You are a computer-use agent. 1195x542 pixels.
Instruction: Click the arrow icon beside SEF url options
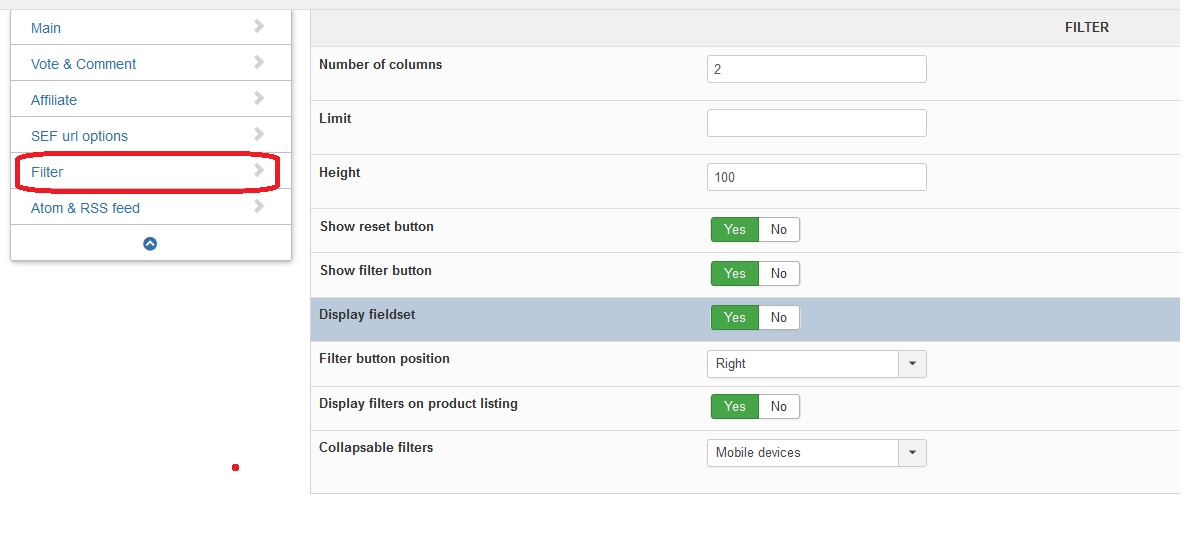(x=259, y=134)
